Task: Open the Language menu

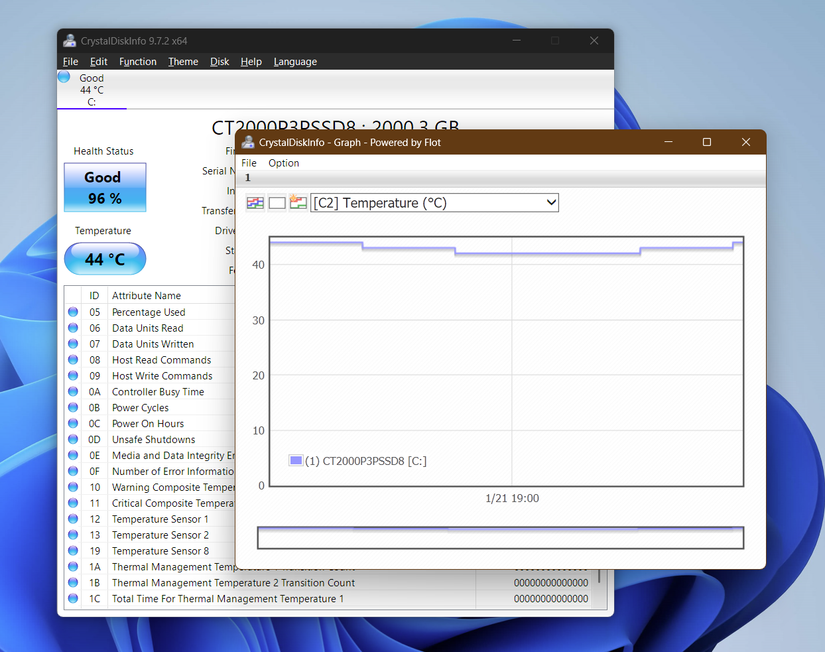Action: (x=294, y=61)
